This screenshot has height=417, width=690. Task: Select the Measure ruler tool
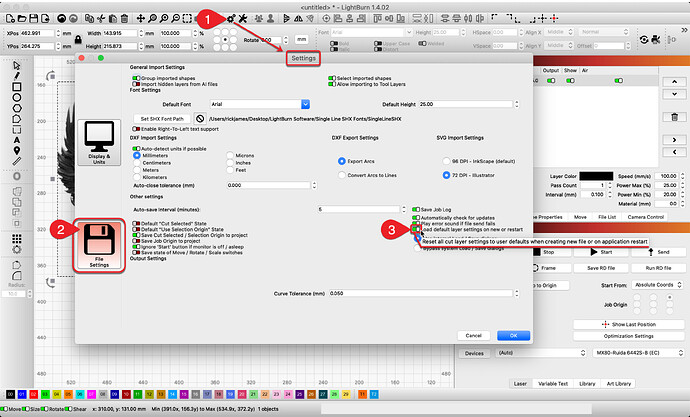[x=17, y=161]
